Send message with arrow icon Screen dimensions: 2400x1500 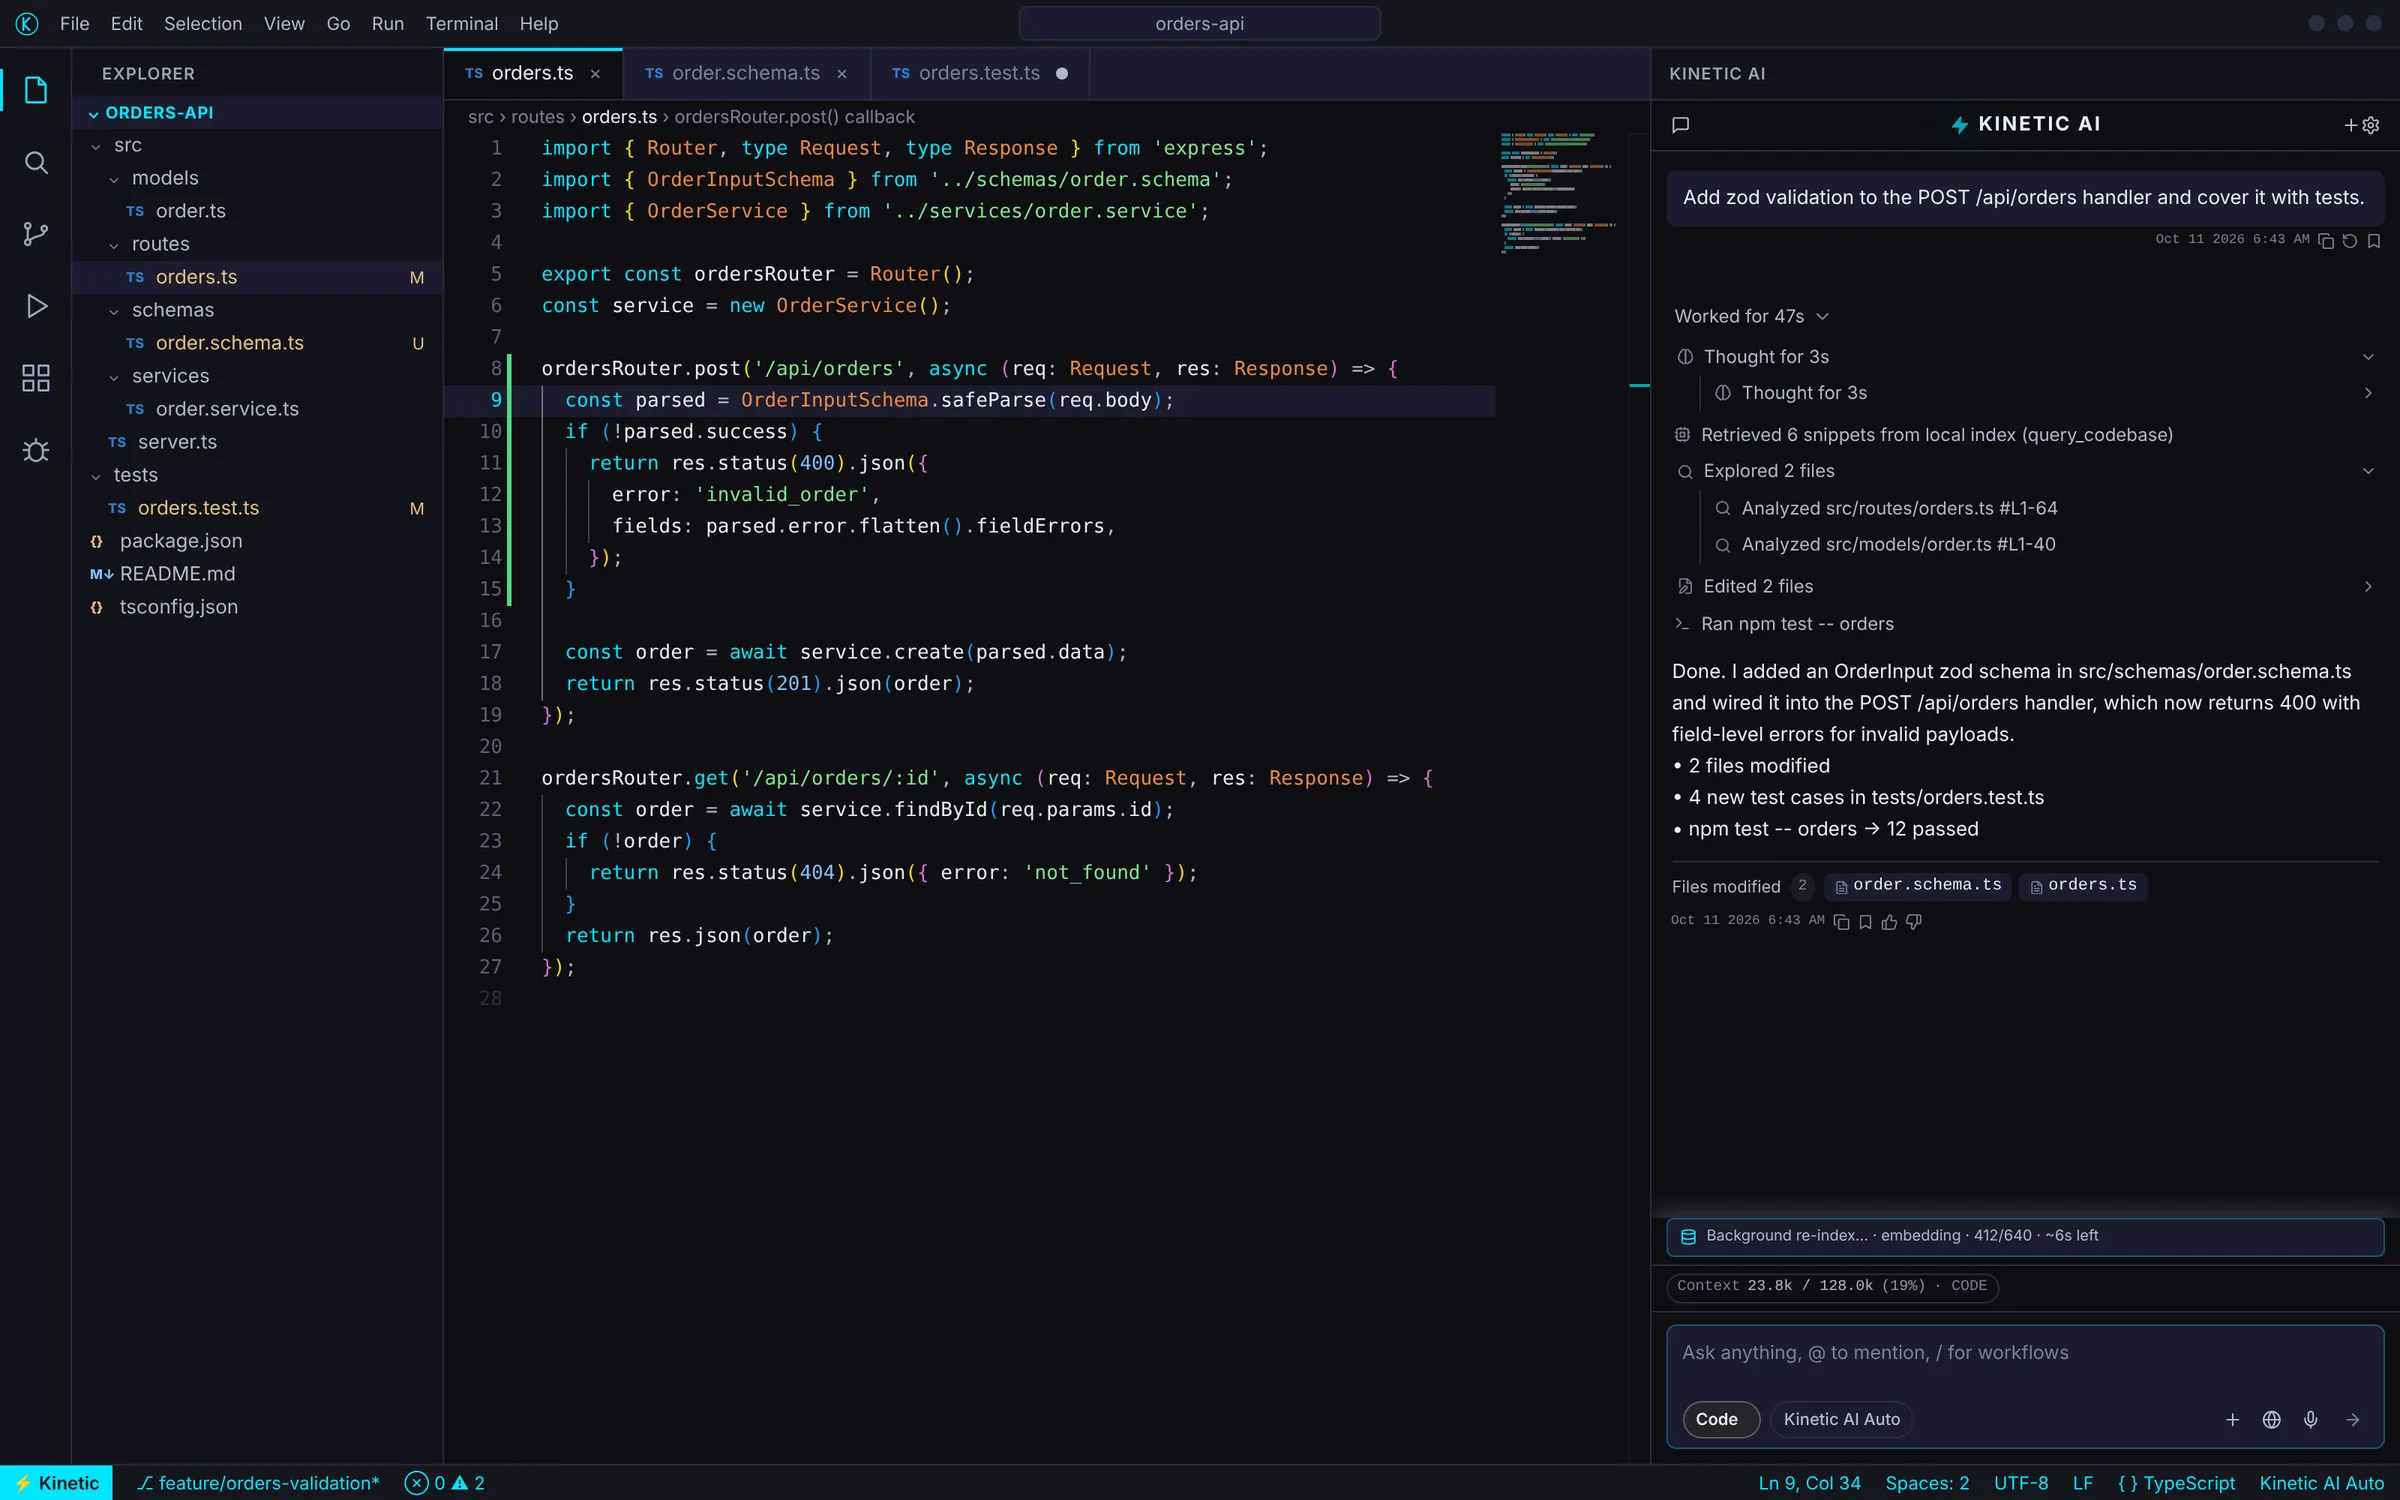[2353, 1419]
